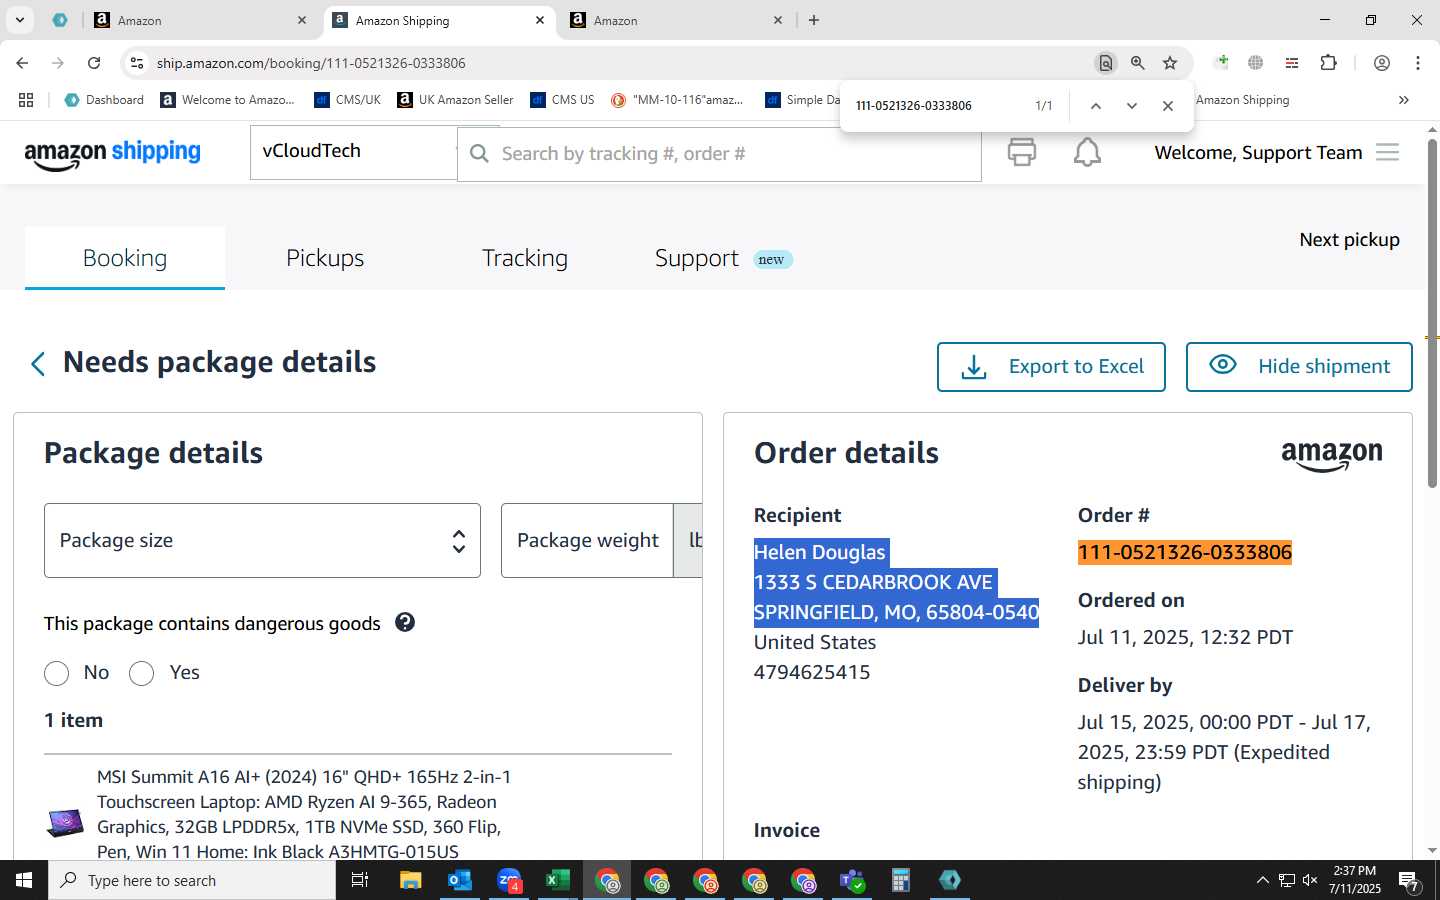
Task: Click the Hide shipment button
Action: (x=1299, y=367)
